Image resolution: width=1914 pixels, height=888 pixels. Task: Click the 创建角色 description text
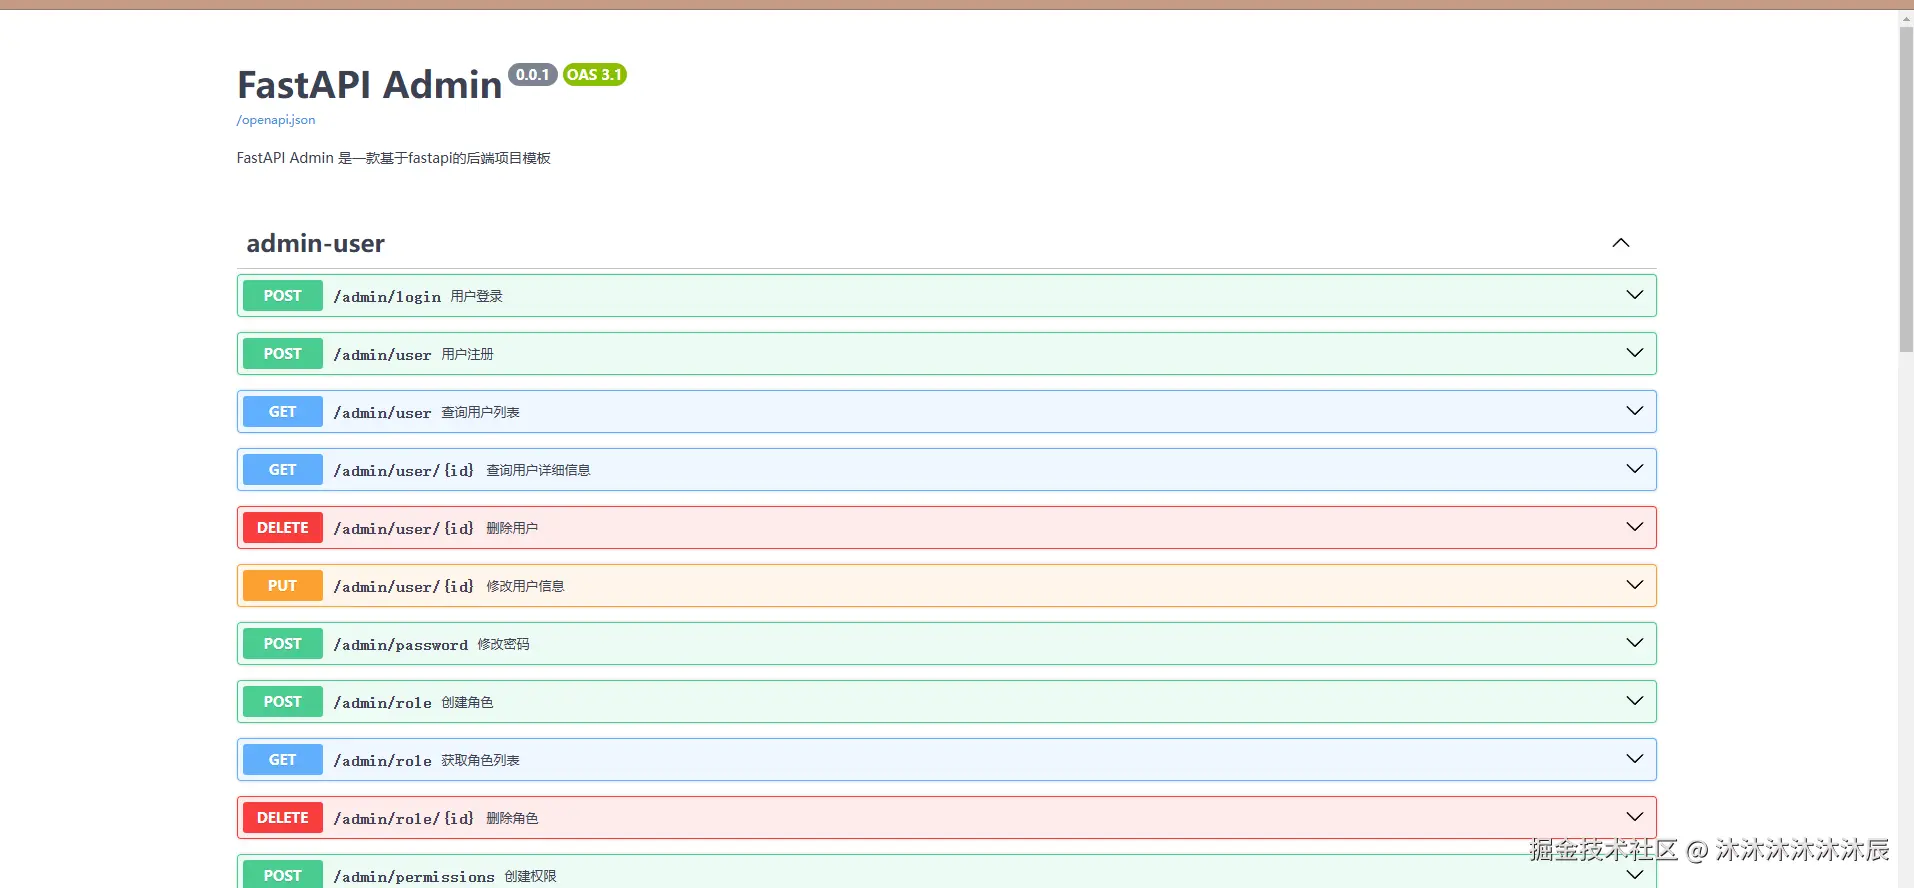point(468,702)
